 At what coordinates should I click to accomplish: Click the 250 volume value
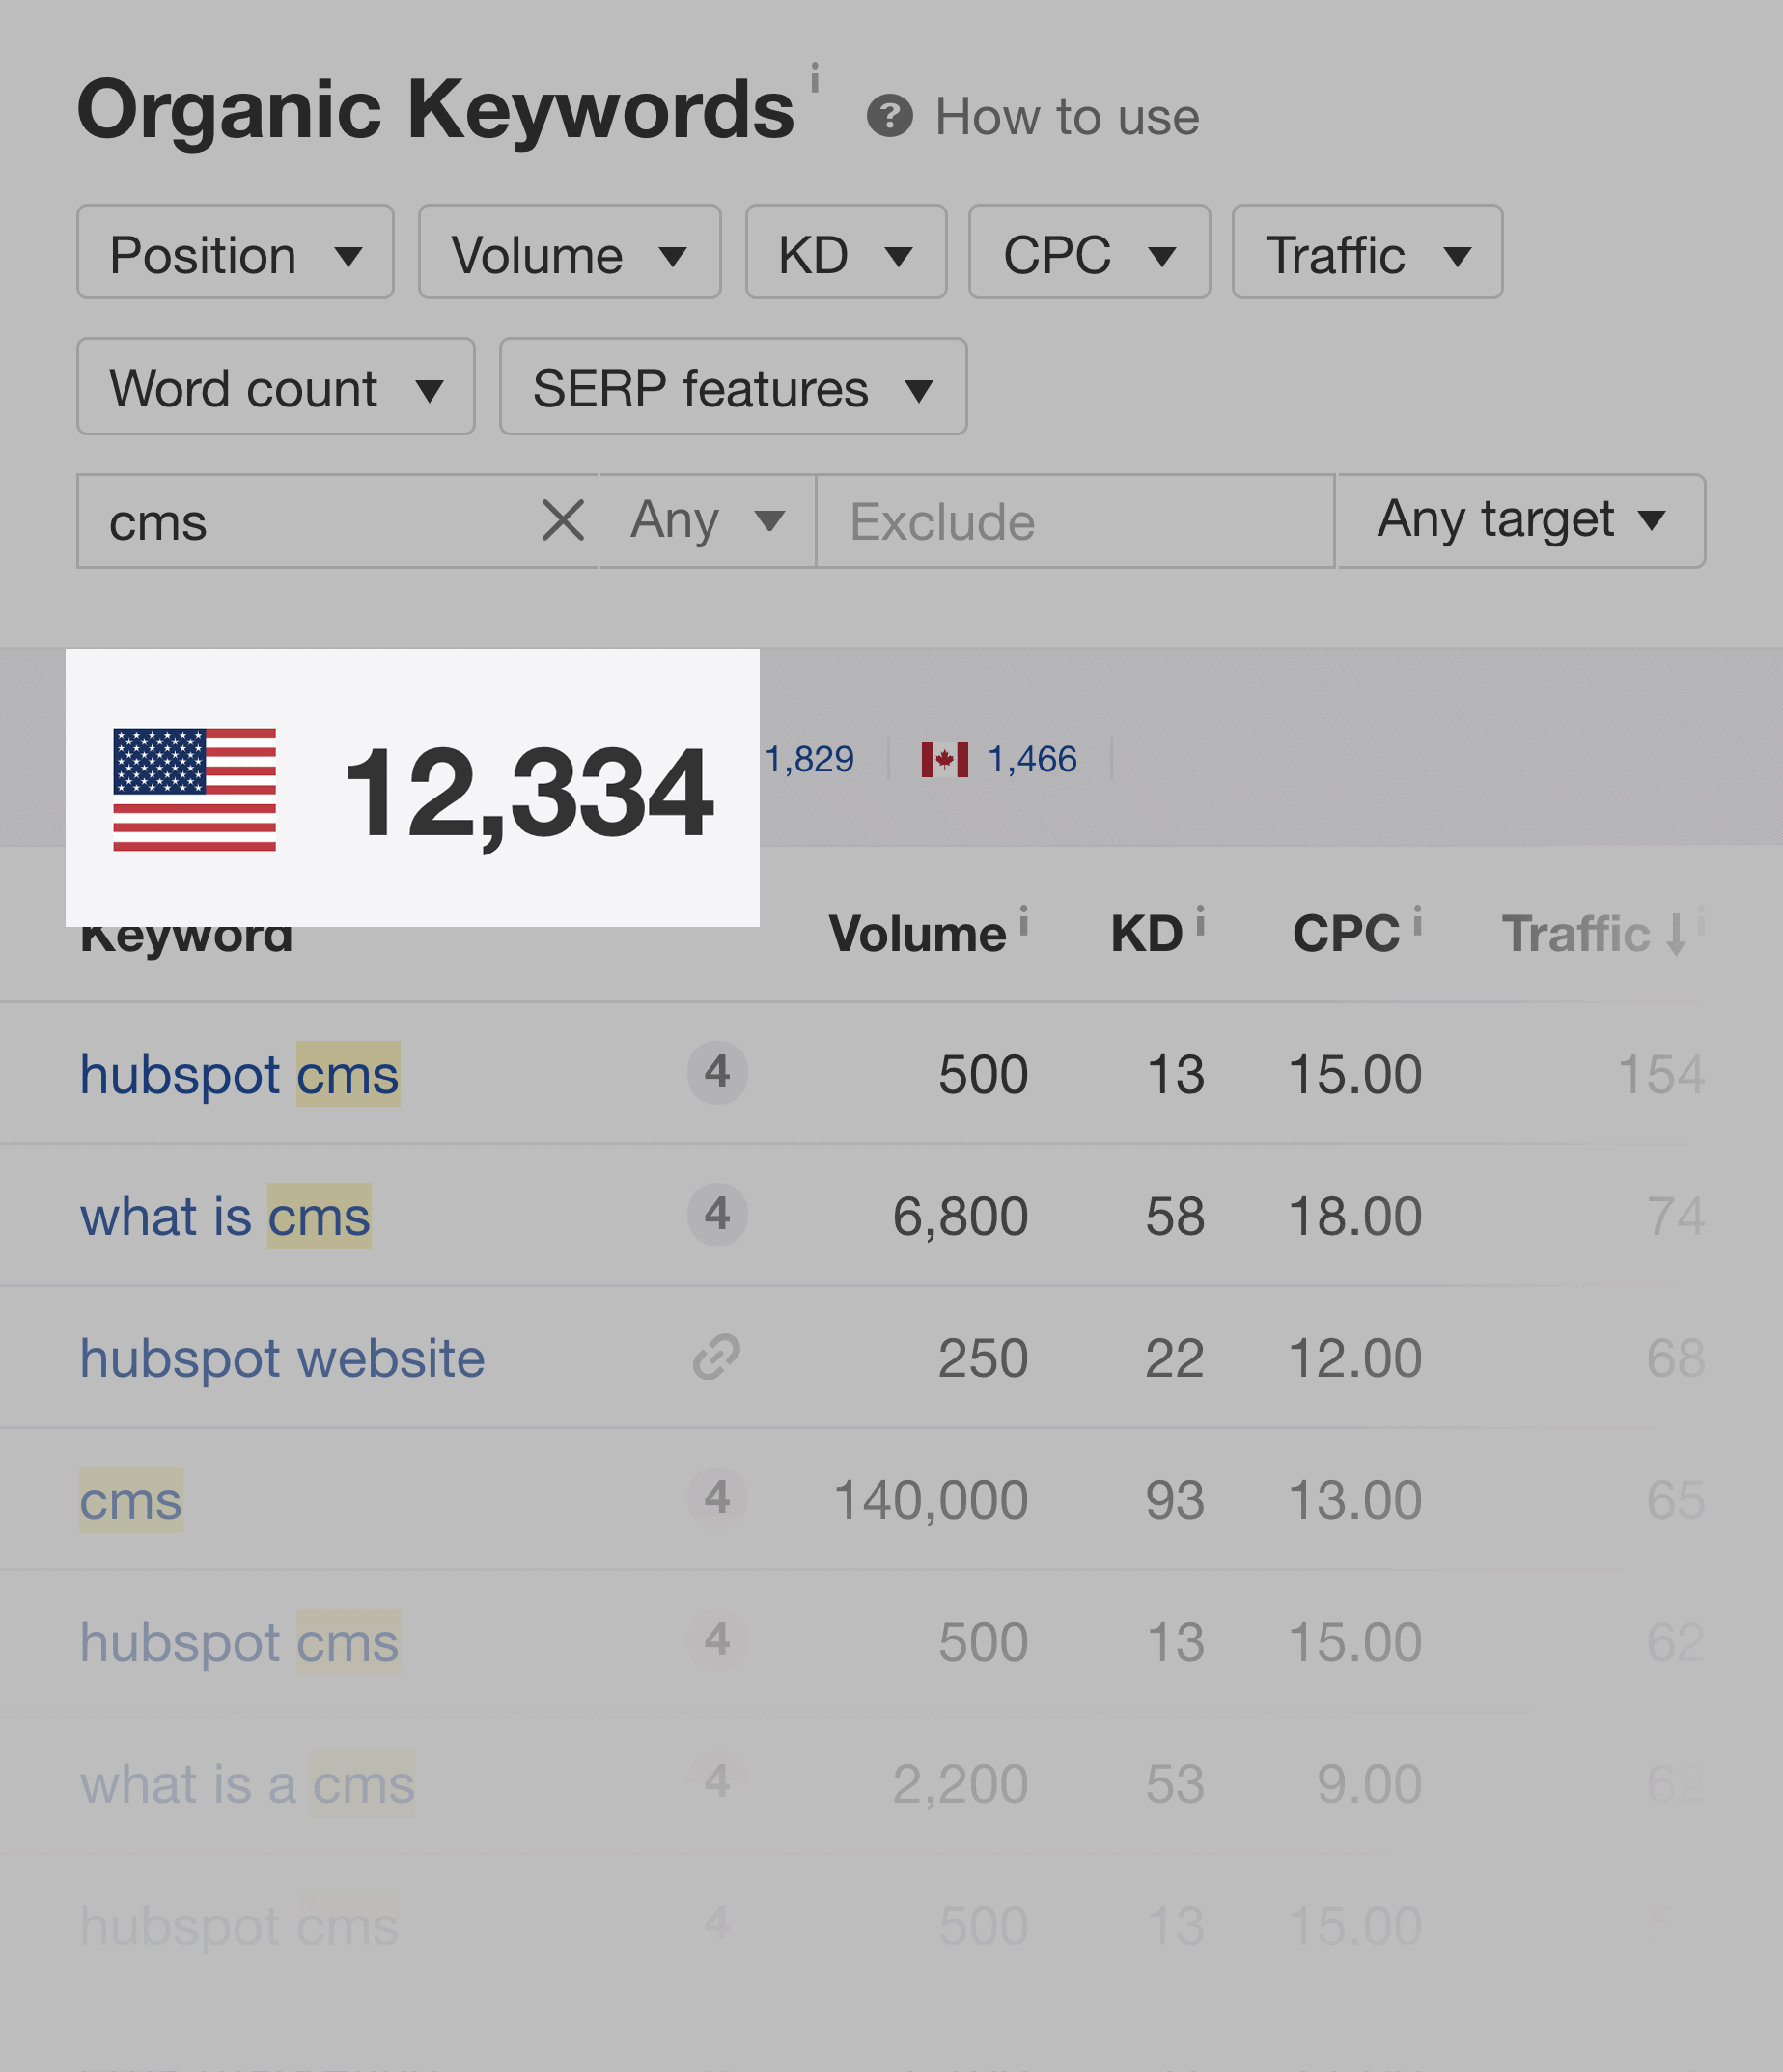[983, 1359]
